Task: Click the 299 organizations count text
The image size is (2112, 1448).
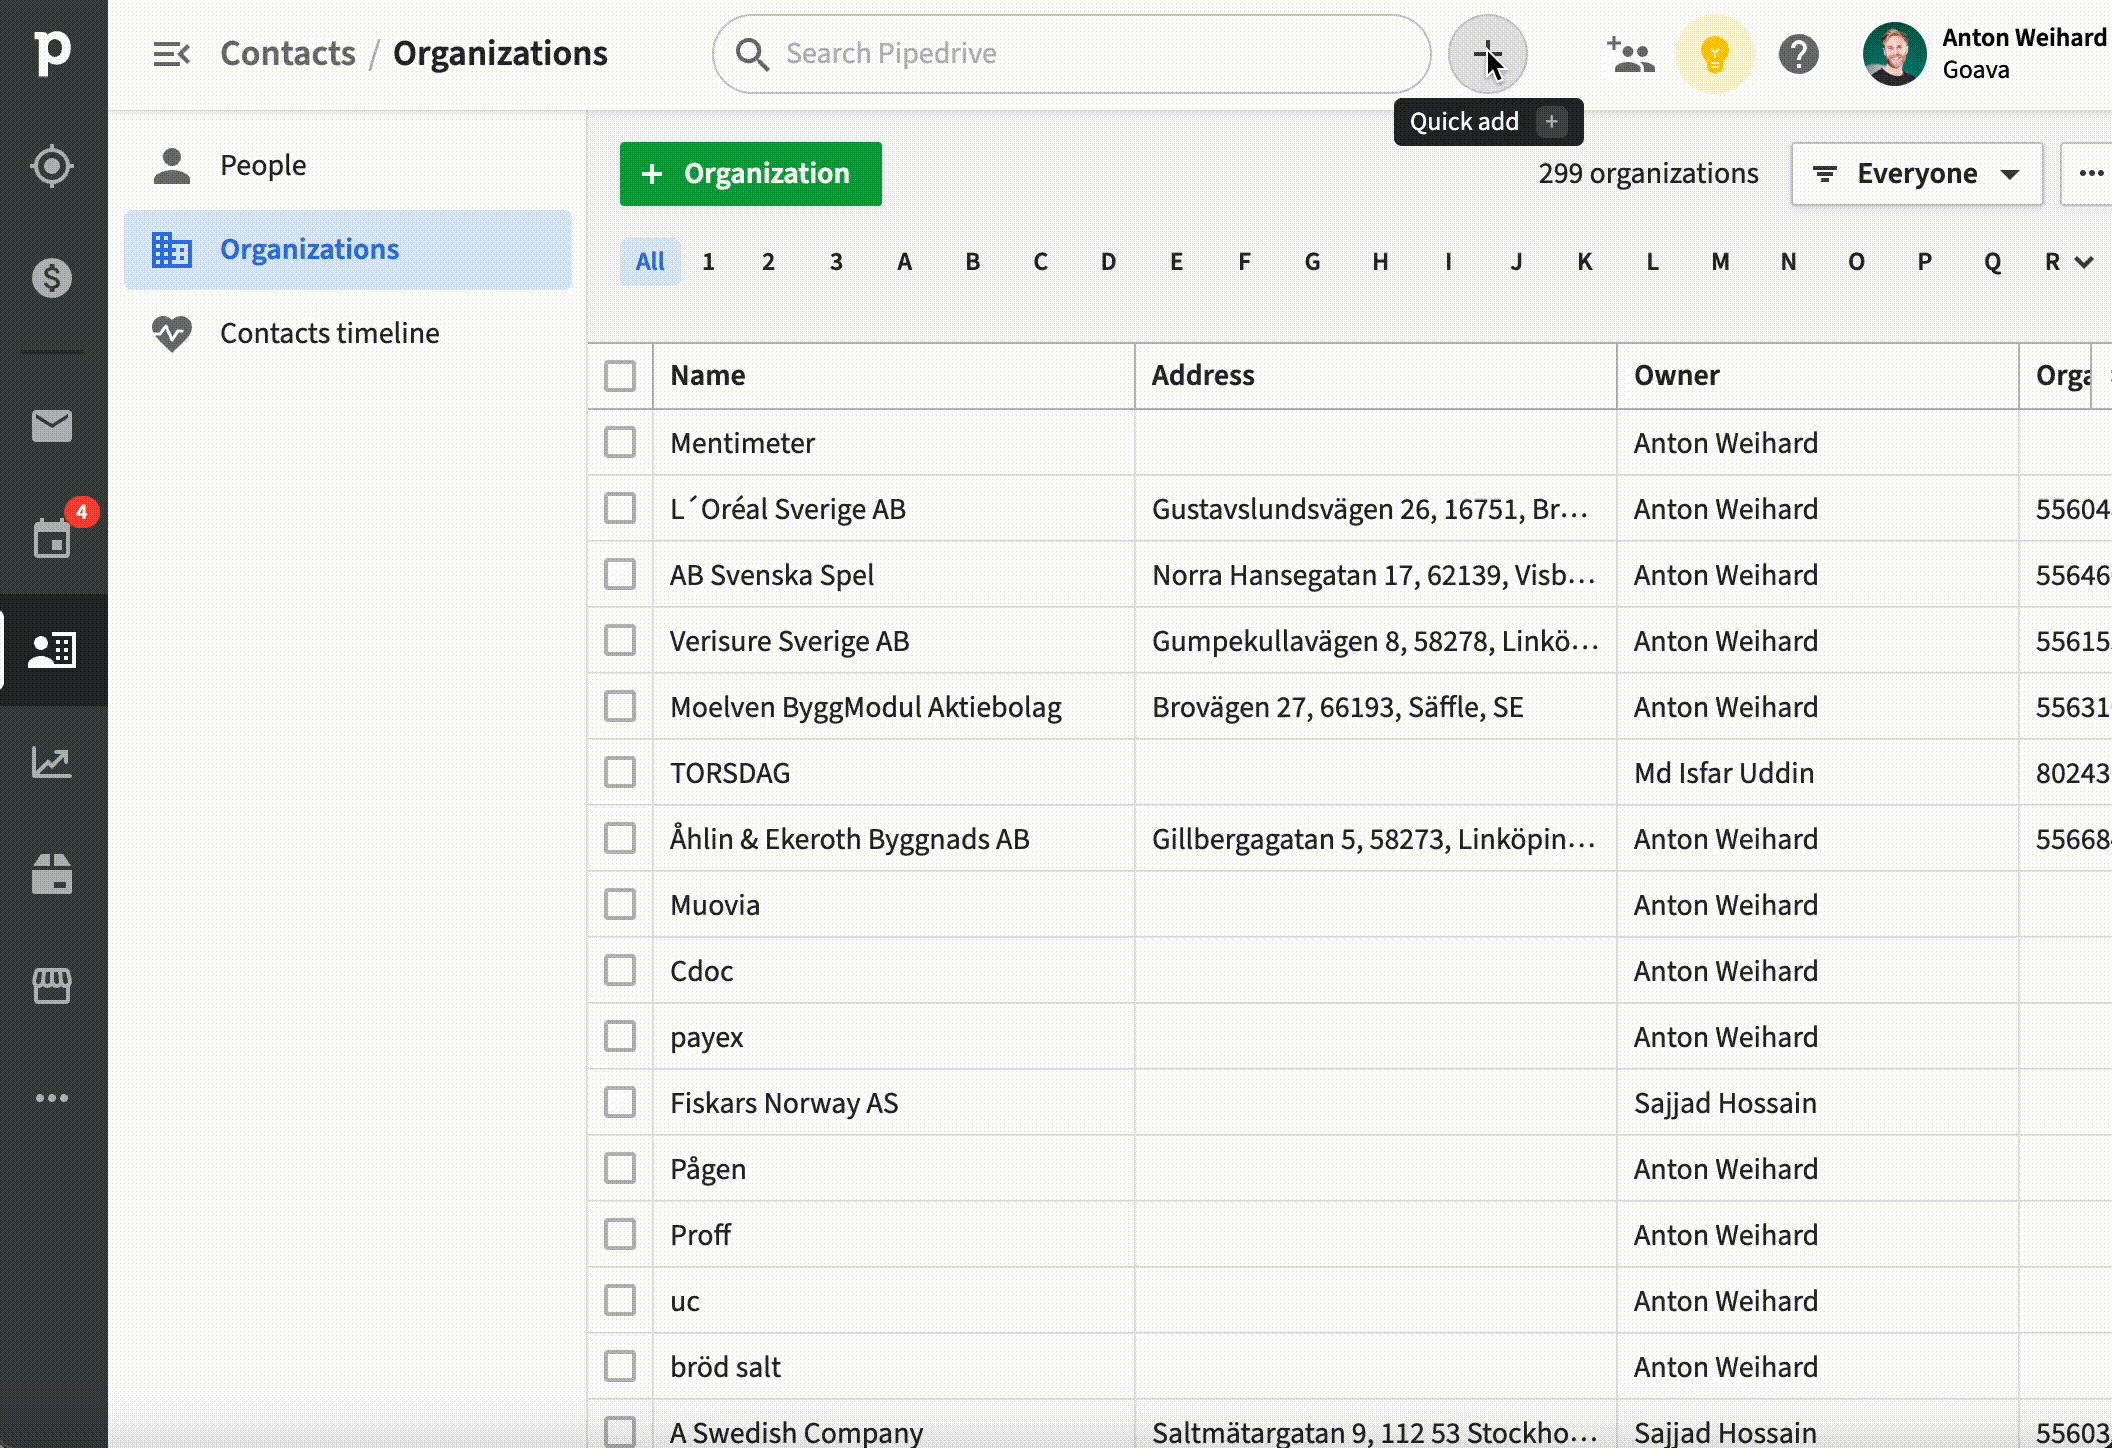Action: pyautogui.click(x=1648, y=174)
